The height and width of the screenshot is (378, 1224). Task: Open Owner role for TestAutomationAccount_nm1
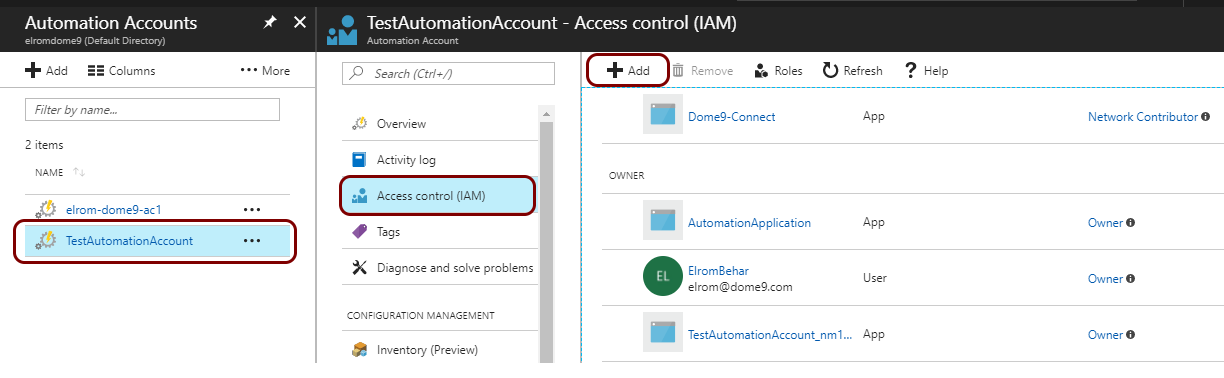click(x=1105, y=335)
